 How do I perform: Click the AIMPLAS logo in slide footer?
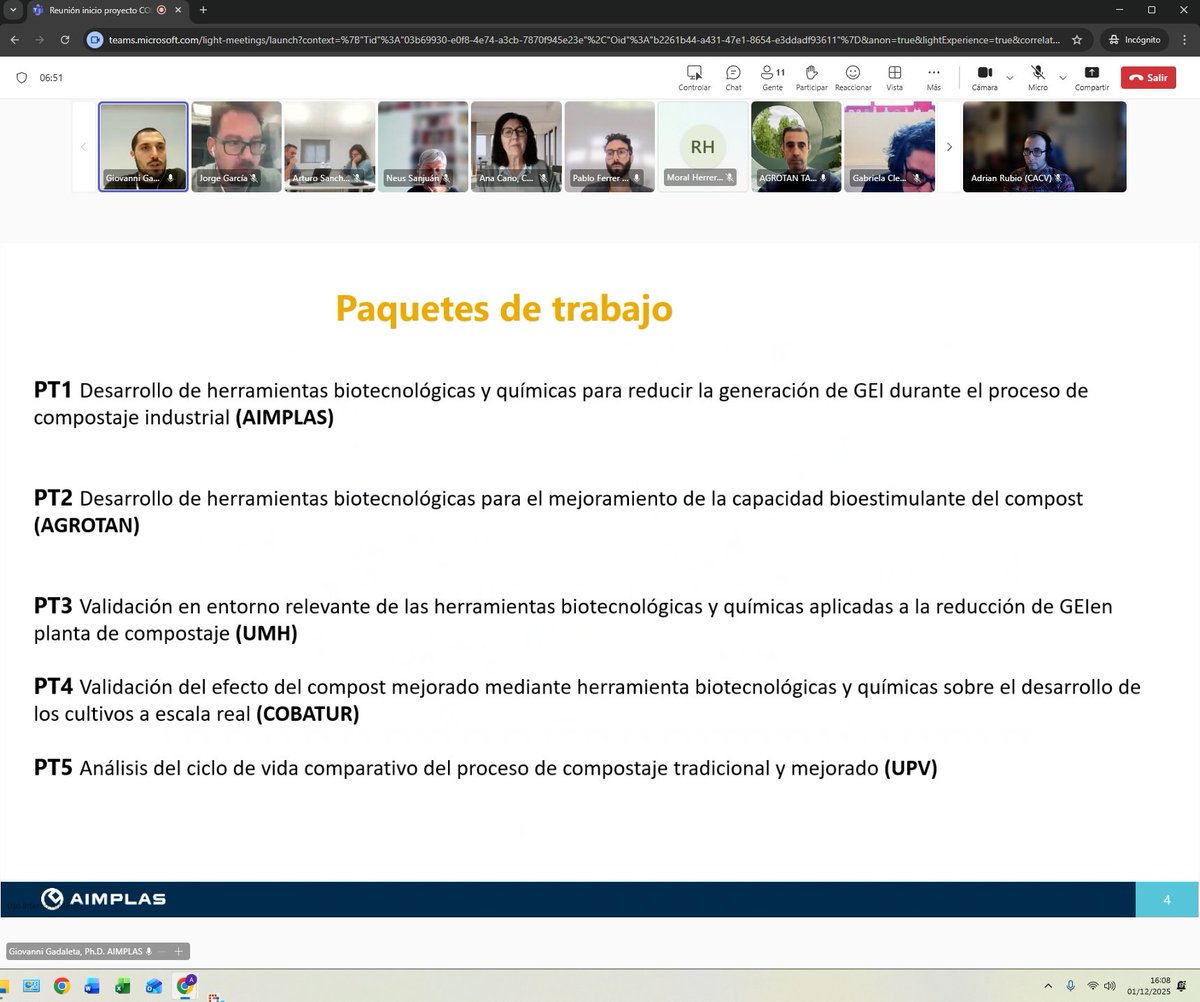104,899
